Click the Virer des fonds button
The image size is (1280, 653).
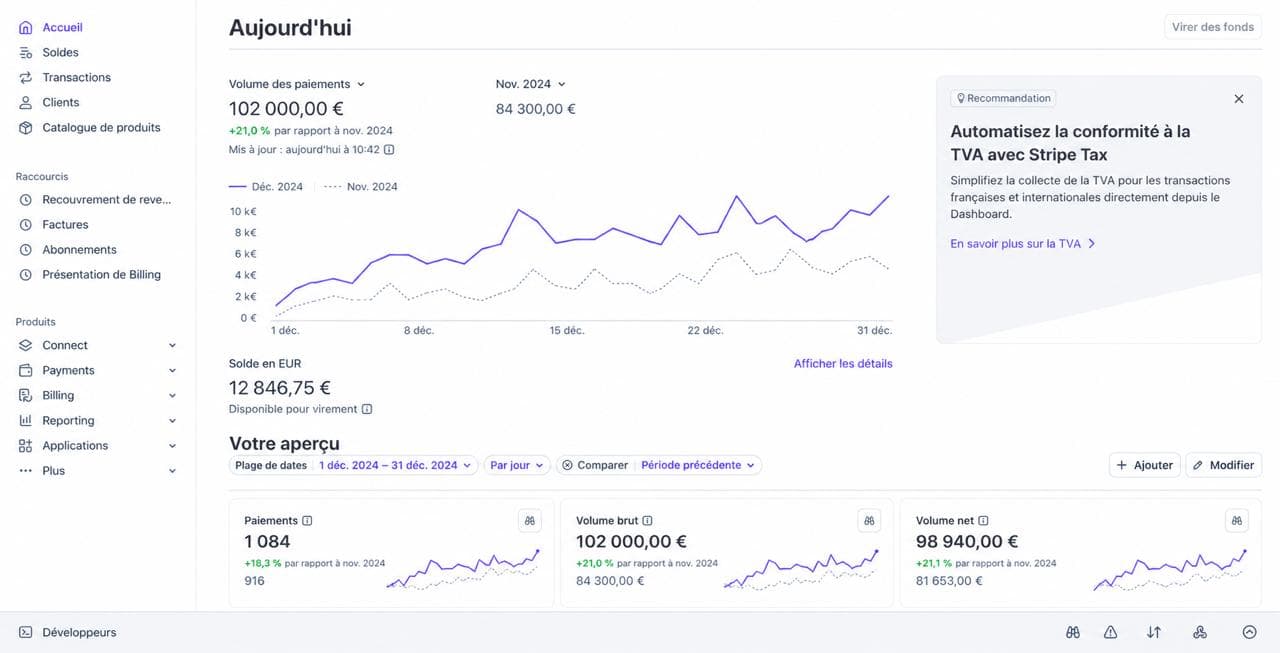[x=1213, y=27]
